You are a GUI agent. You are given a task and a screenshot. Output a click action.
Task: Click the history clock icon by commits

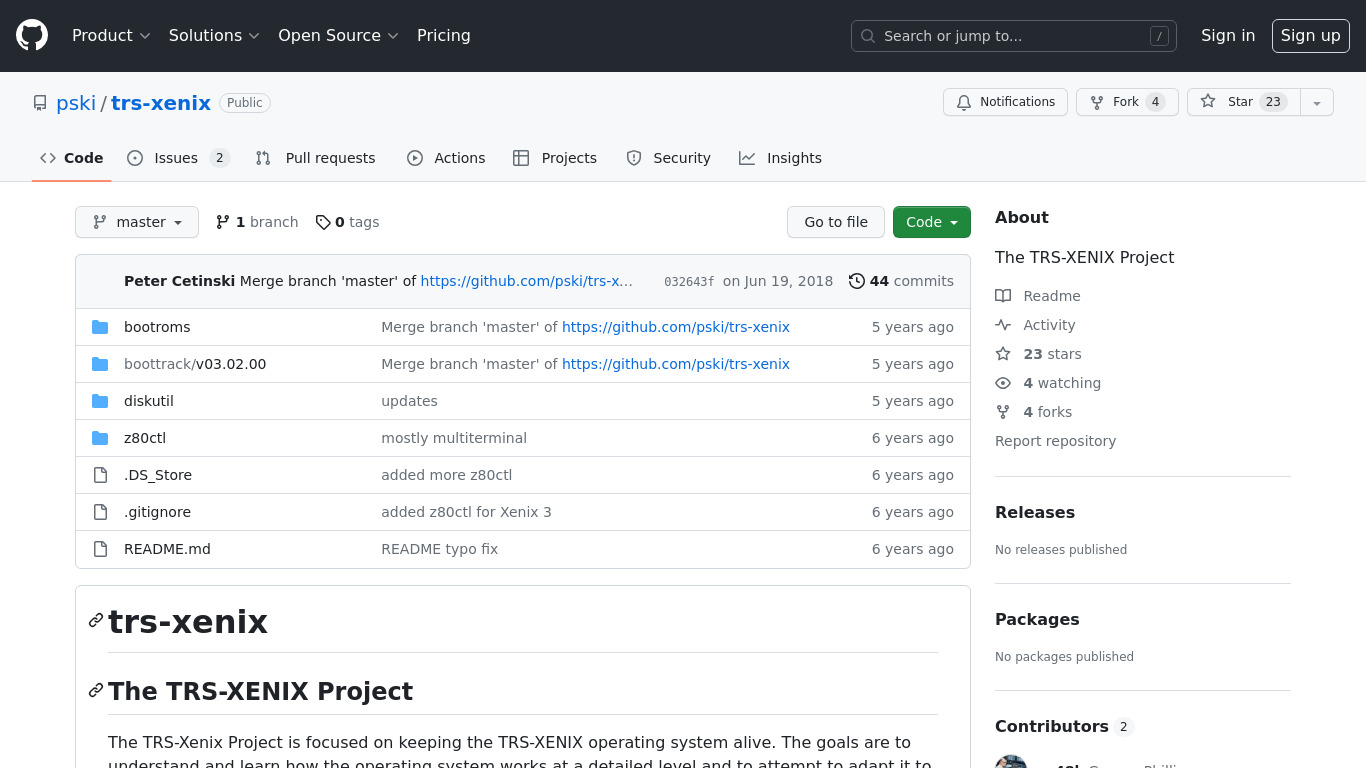[857, 281]
